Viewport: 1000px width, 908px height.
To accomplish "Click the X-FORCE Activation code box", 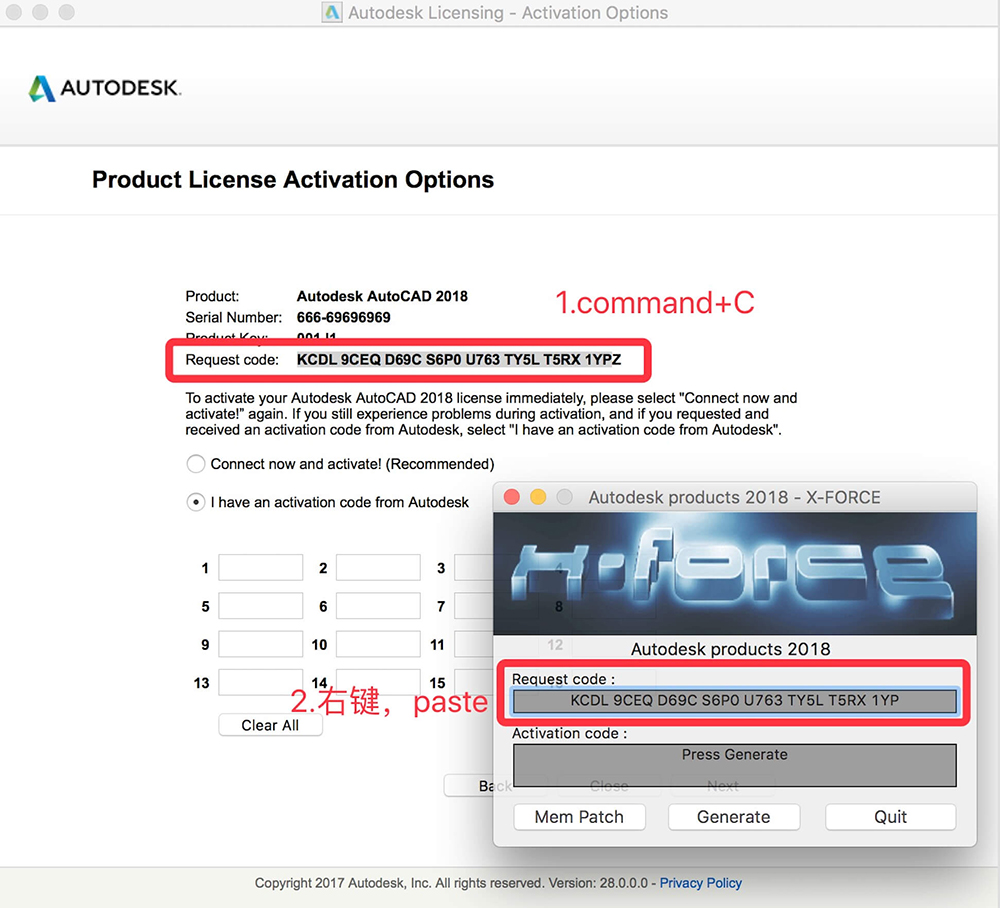I will (x=735, y=765).
